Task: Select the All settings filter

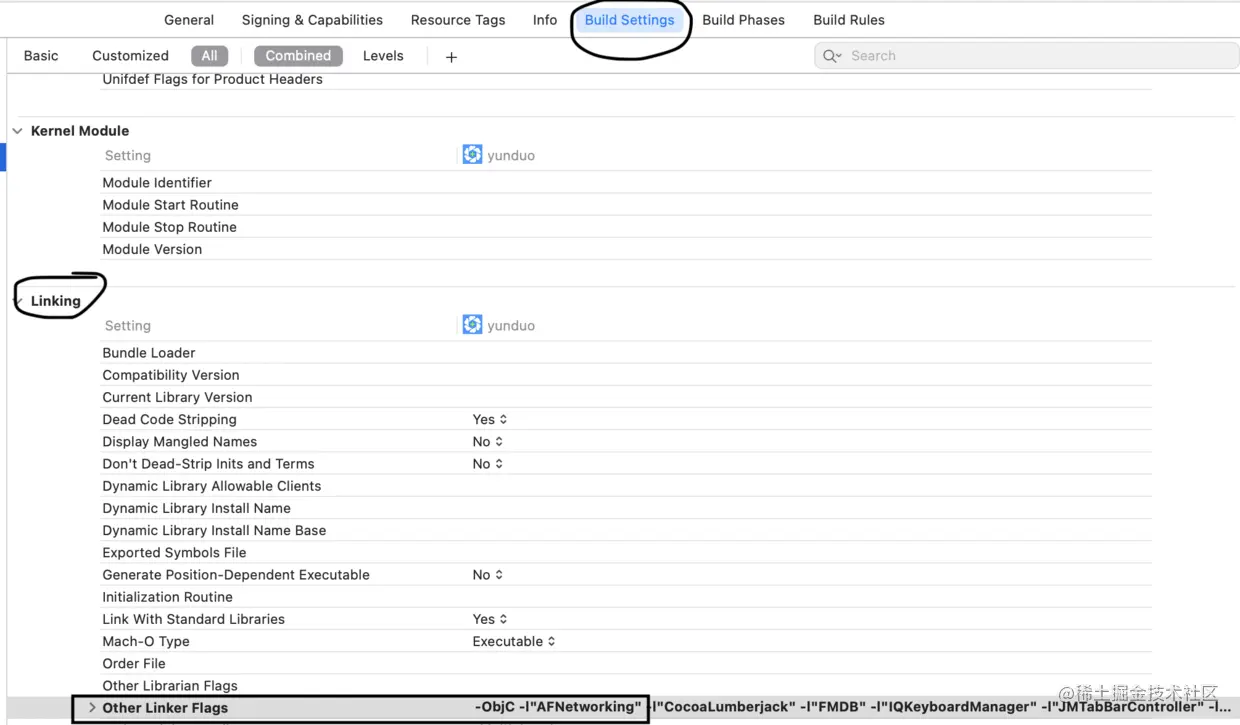Action: pos(209,56)
